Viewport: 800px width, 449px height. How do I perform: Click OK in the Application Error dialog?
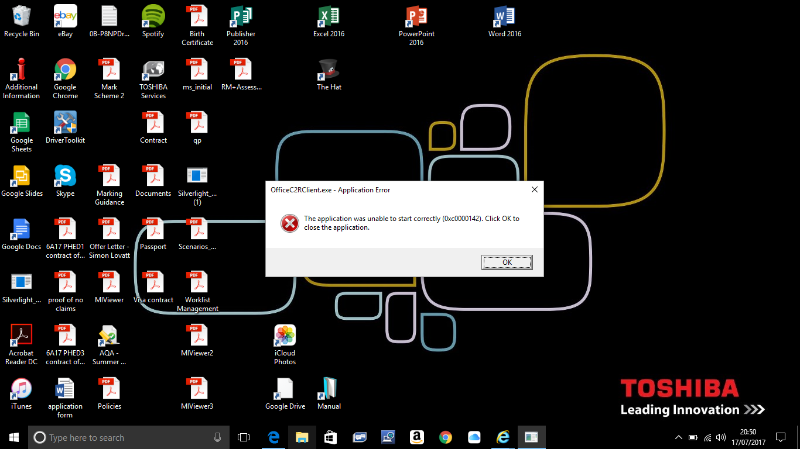[x=507, y=262]
